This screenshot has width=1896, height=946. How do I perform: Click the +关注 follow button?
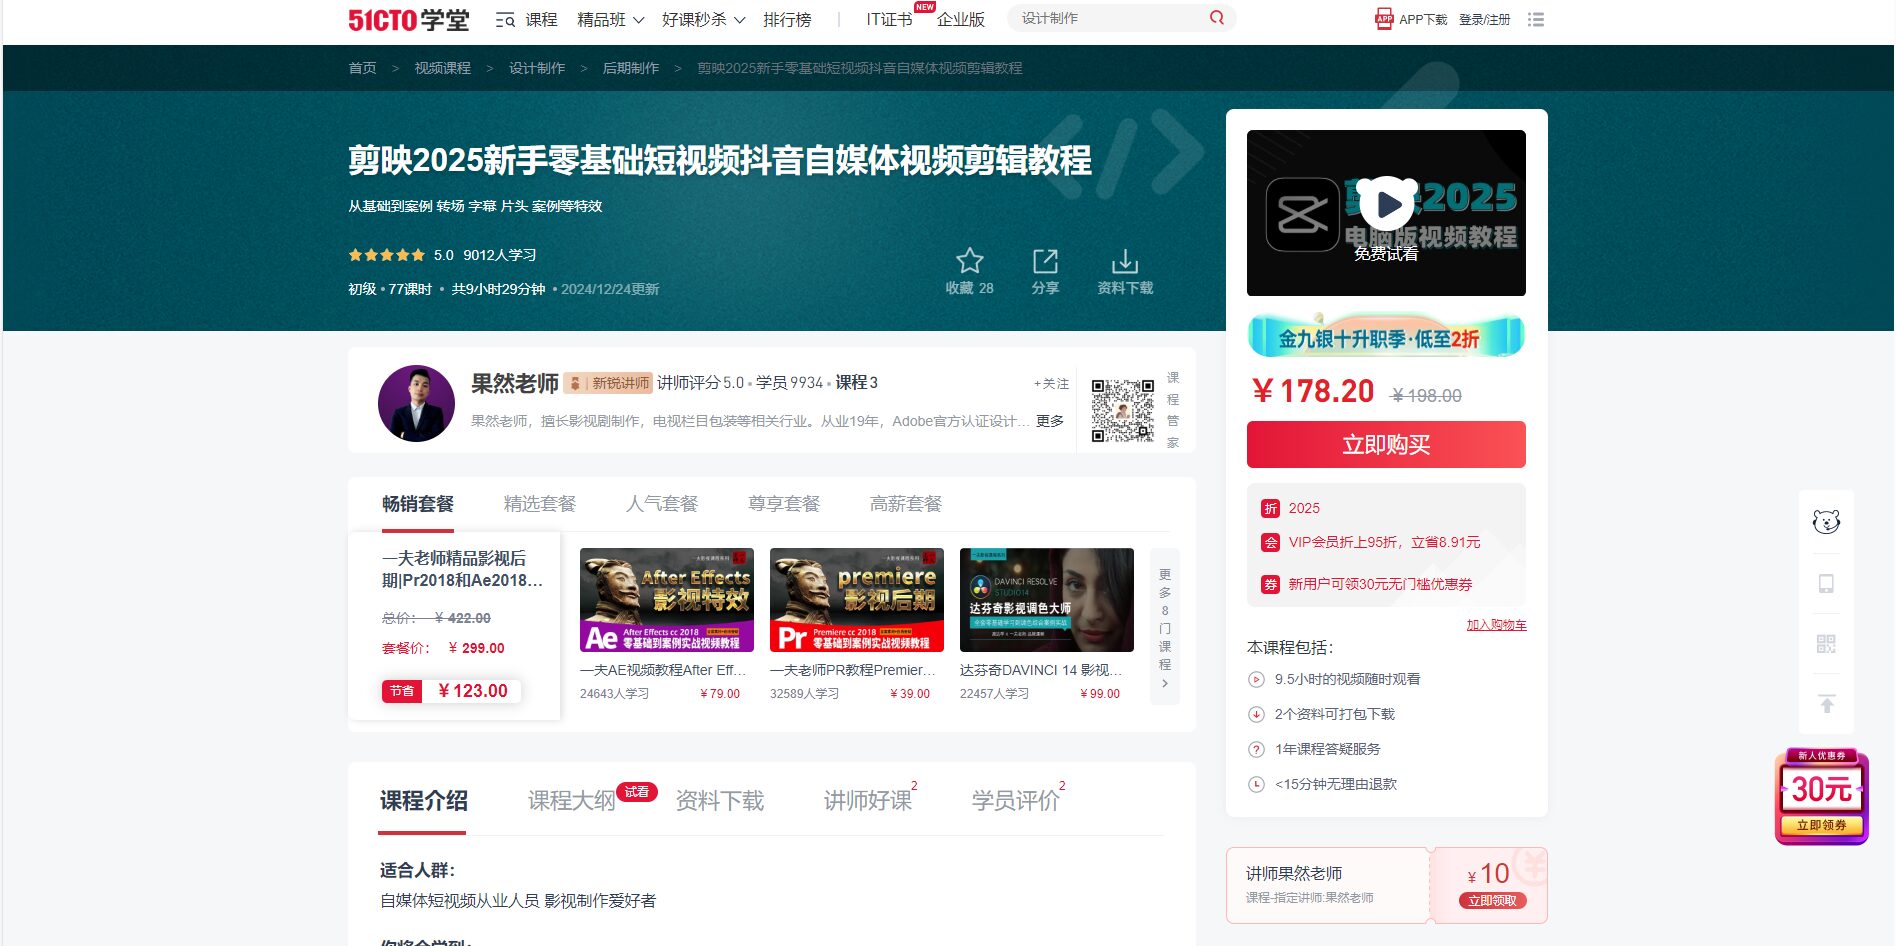pos(1051,384)
